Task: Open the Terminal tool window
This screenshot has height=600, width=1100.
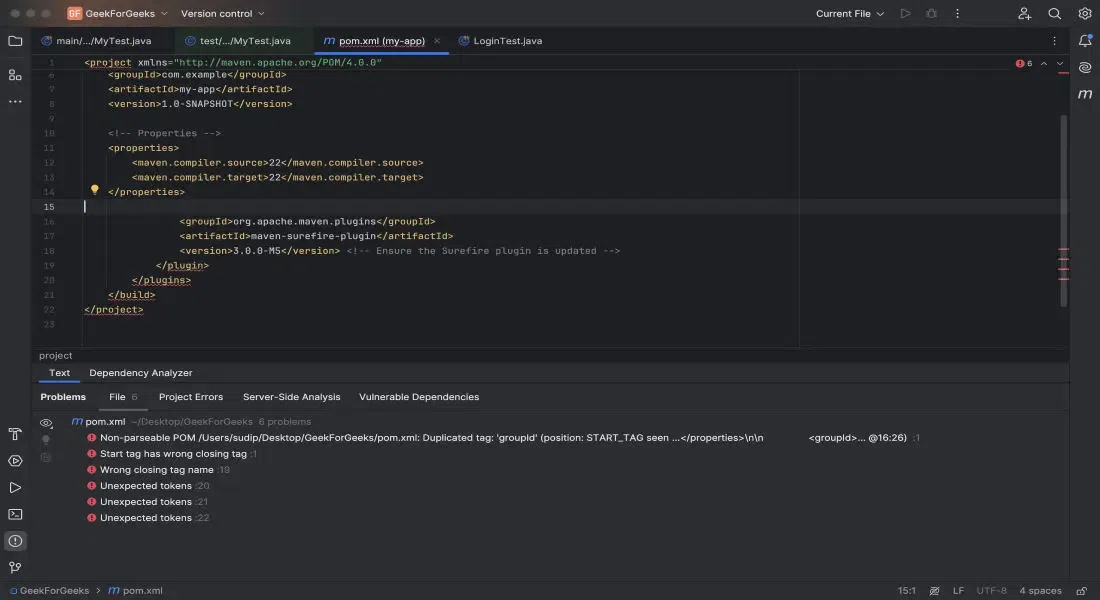Action: (15, 514)
